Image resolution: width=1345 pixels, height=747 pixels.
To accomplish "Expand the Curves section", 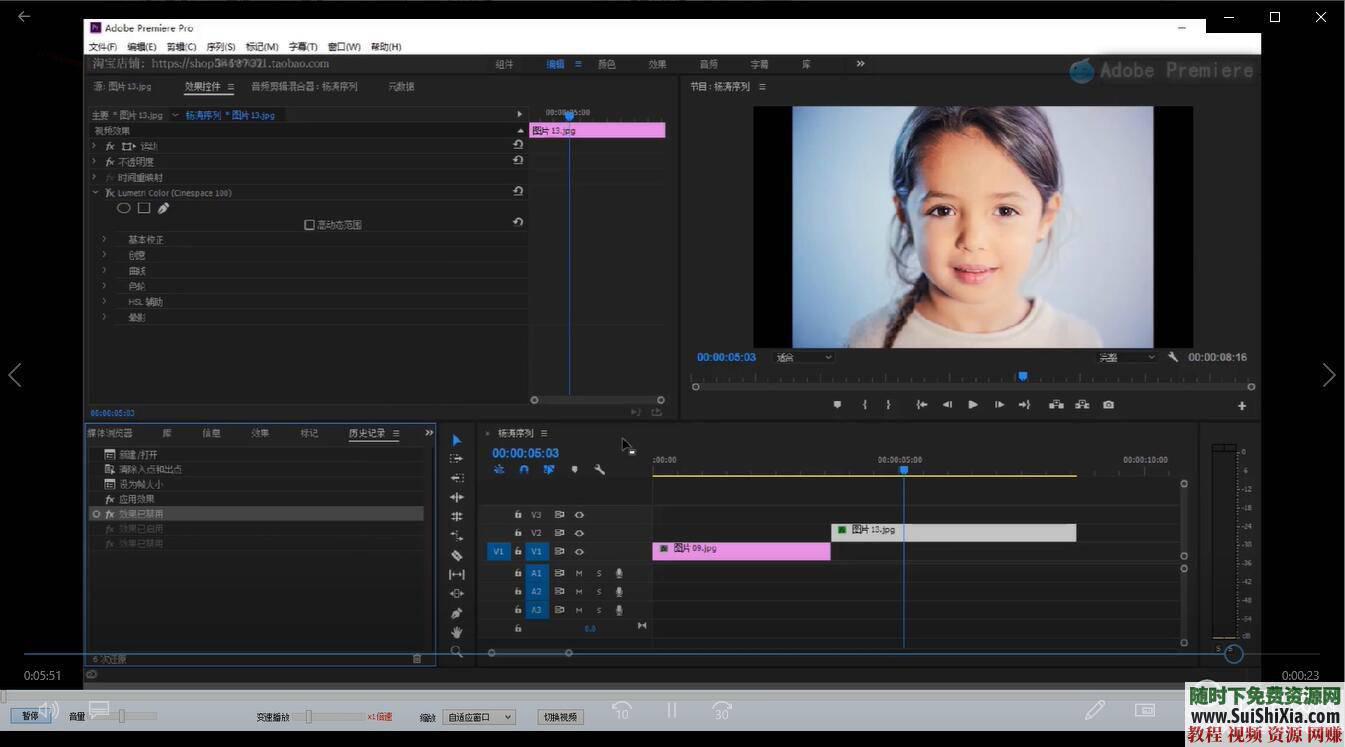I will point(104,271).
